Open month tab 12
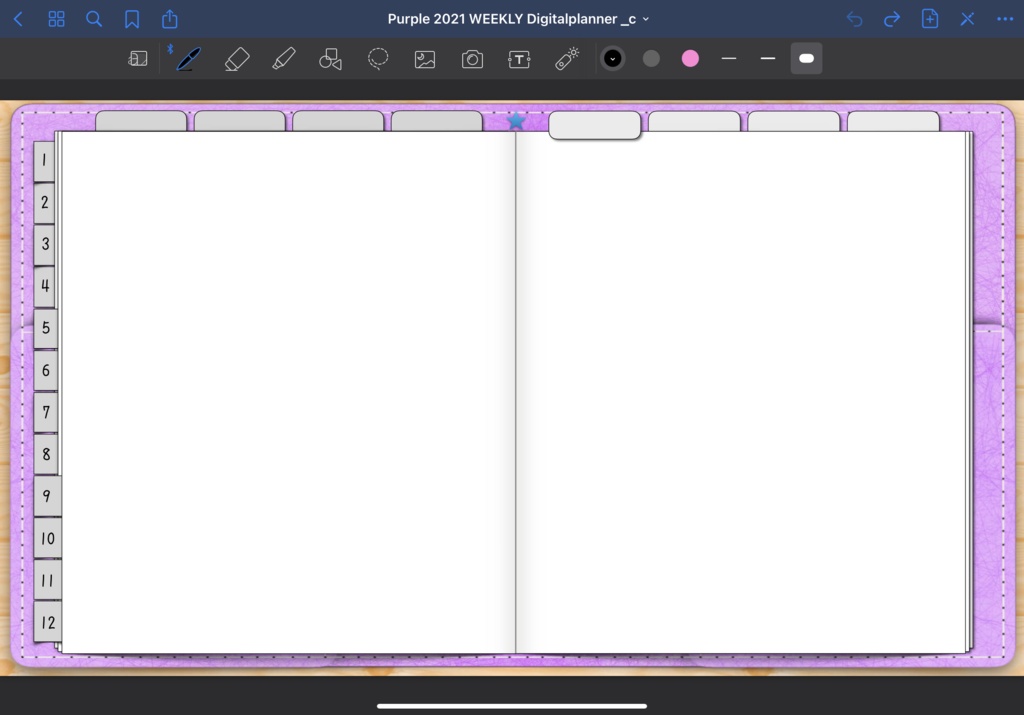 (48, 622)
